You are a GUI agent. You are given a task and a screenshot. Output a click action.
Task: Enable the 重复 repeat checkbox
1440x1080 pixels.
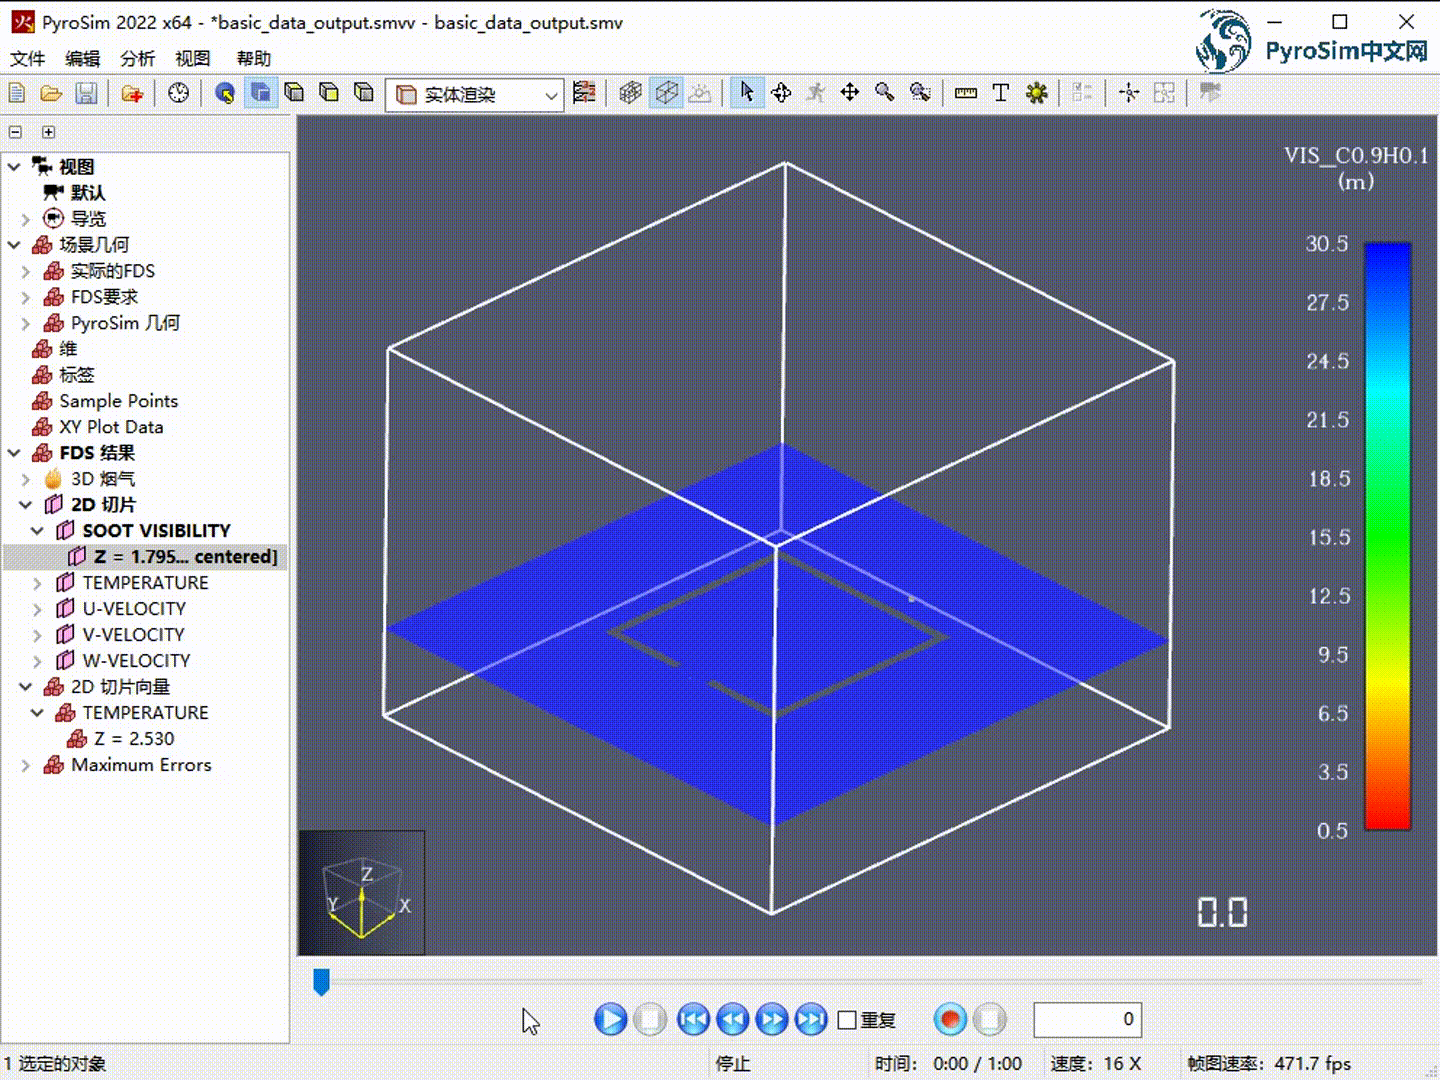pos(847,1020)
